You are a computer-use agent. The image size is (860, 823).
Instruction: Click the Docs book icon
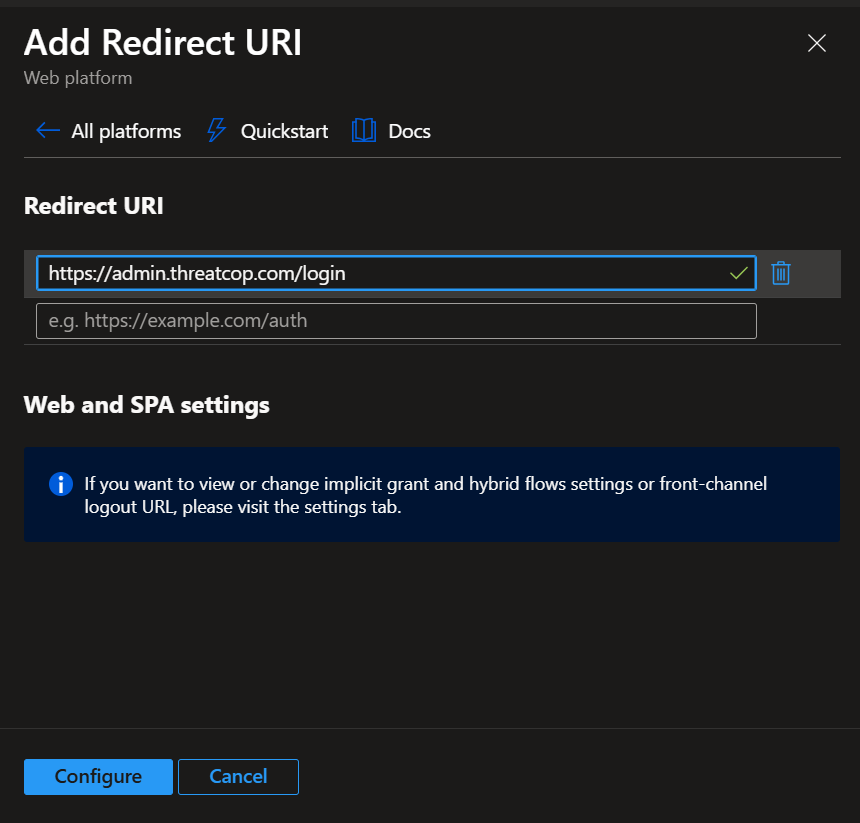point(363,131)
